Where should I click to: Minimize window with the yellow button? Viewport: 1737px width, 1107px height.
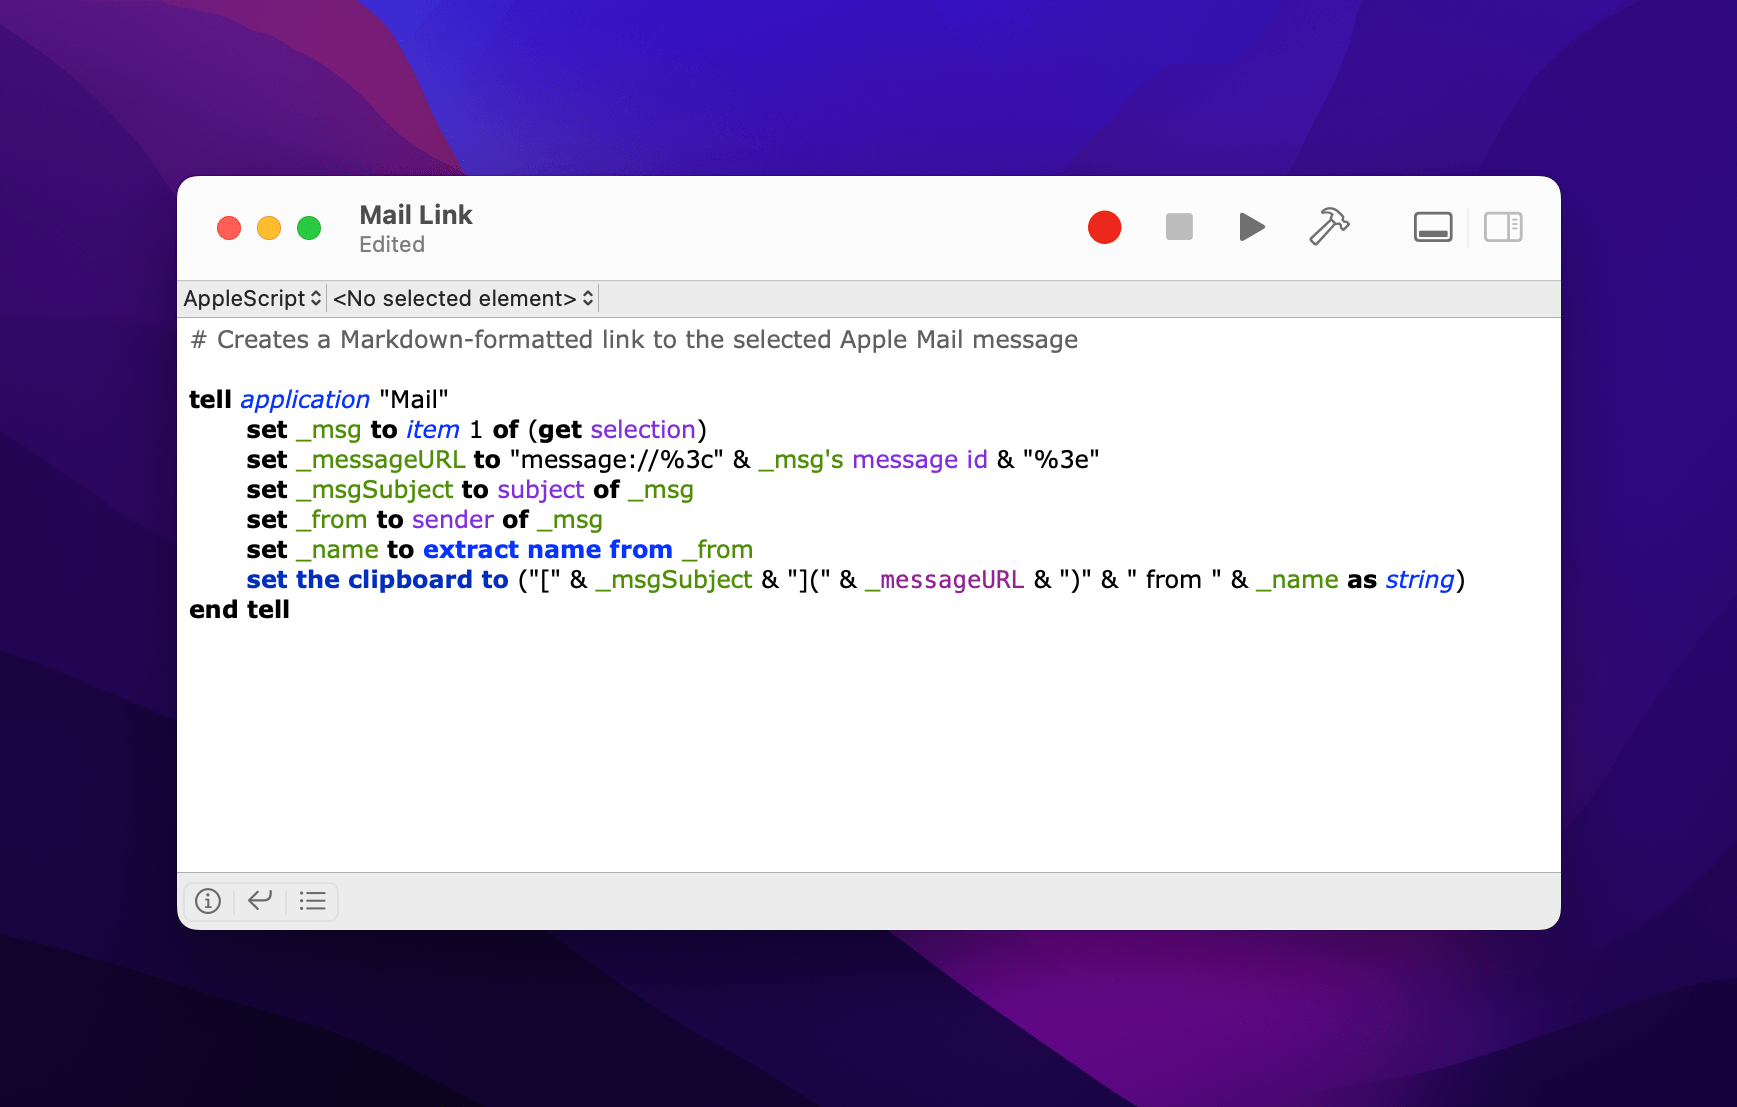(269, 228)
